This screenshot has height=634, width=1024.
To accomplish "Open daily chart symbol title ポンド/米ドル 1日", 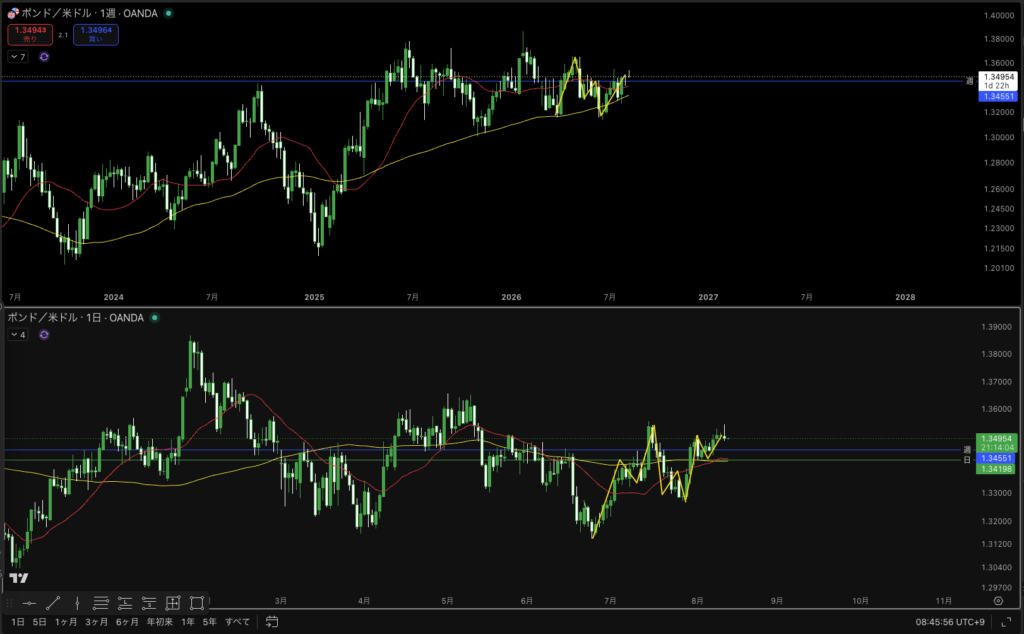I will coord(76,318).
